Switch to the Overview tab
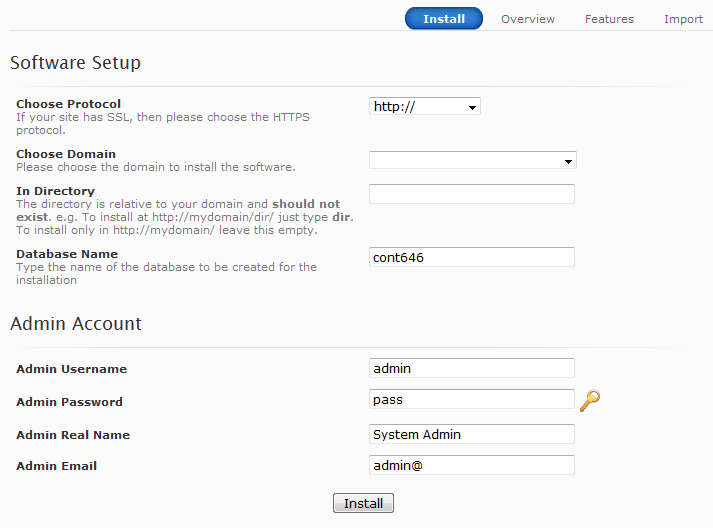Image resolution: width=713 pixels, height=528 pixels. tap(528, 19)
